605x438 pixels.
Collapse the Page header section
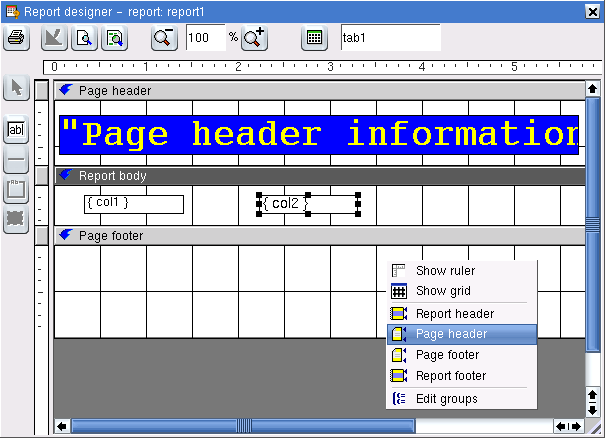(66, 90)
